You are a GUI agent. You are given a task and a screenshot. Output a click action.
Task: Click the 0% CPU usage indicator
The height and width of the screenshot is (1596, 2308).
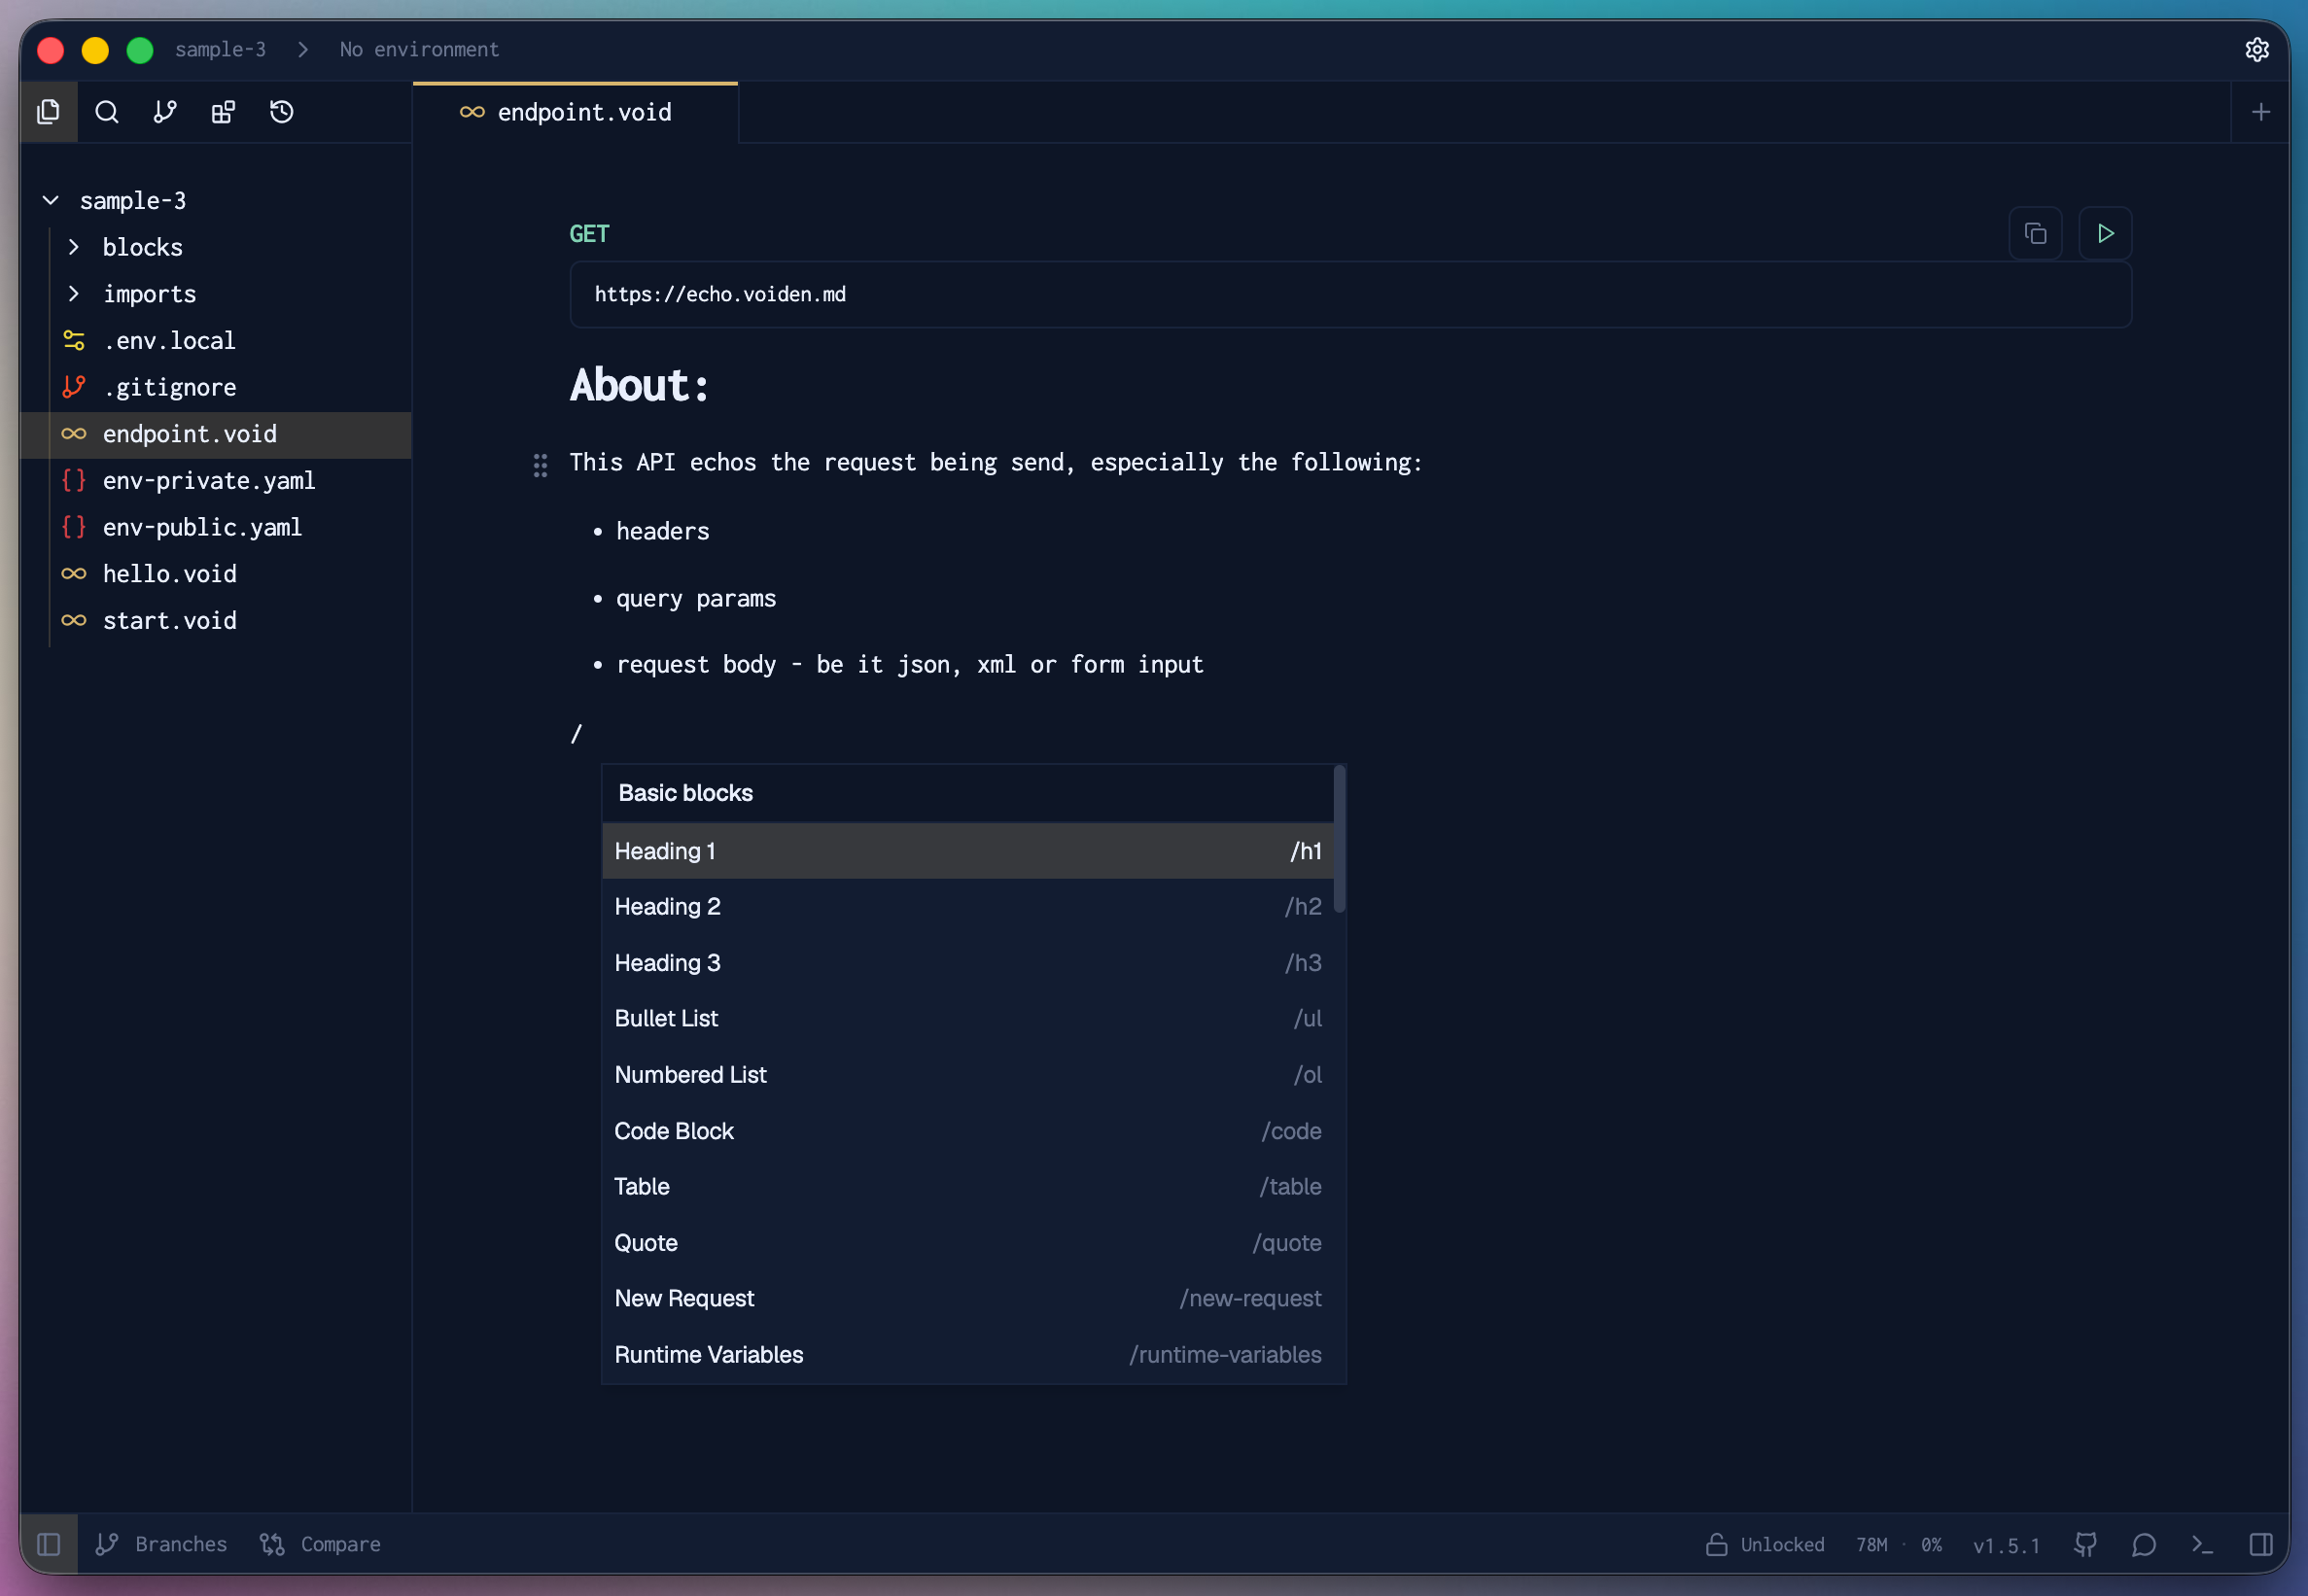coord(1931,1545)
